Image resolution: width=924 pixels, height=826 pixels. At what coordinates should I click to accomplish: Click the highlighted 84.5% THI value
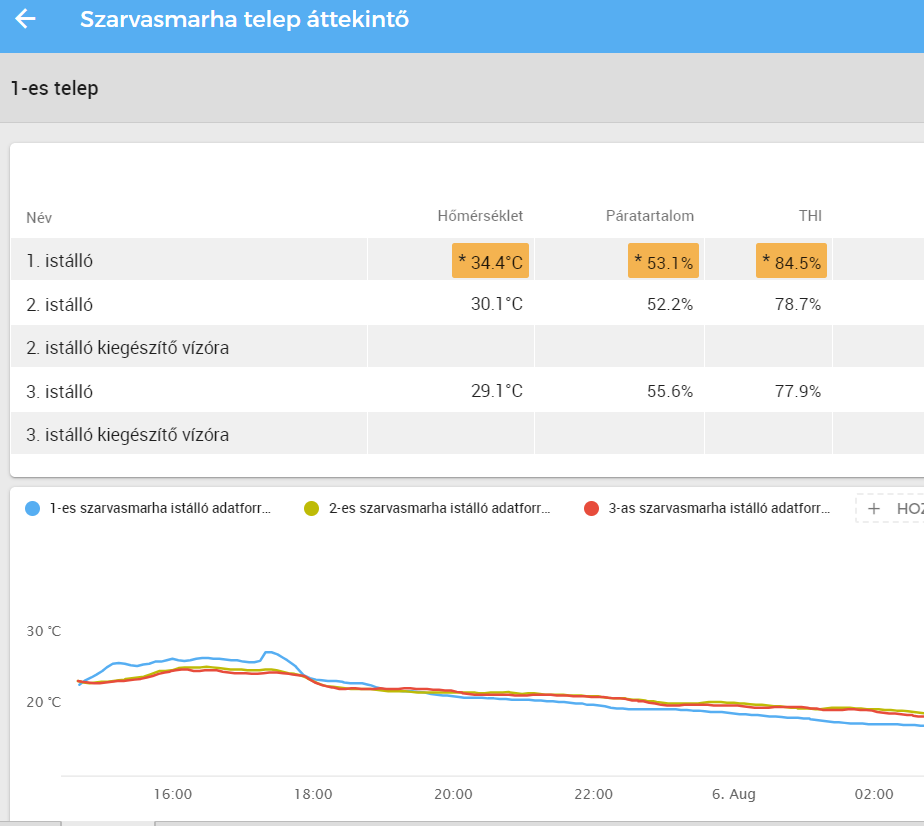coord(791,261)
